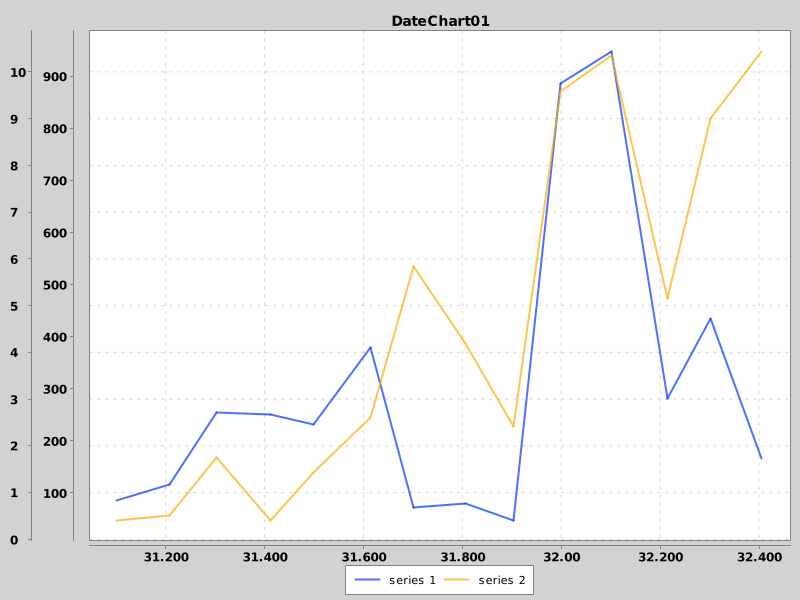The width and height of the screenshot is (800, 600).
Task: Click the inner axis label 400
Action: tap(55, 337)
